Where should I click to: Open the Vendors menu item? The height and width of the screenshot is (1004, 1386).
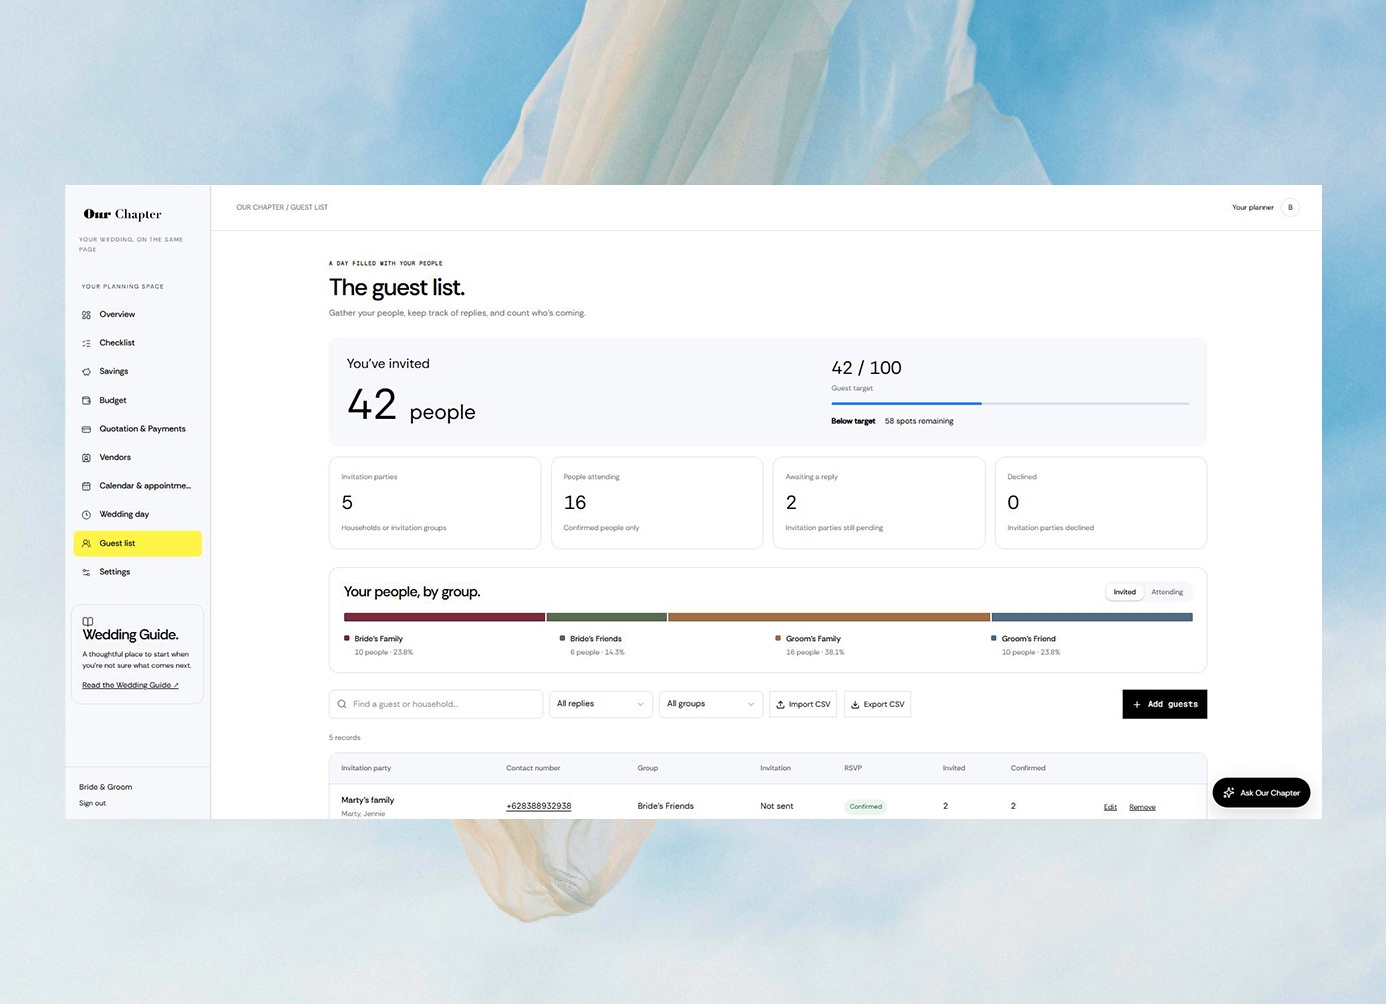pyautogui.click(x=137, y=458)
